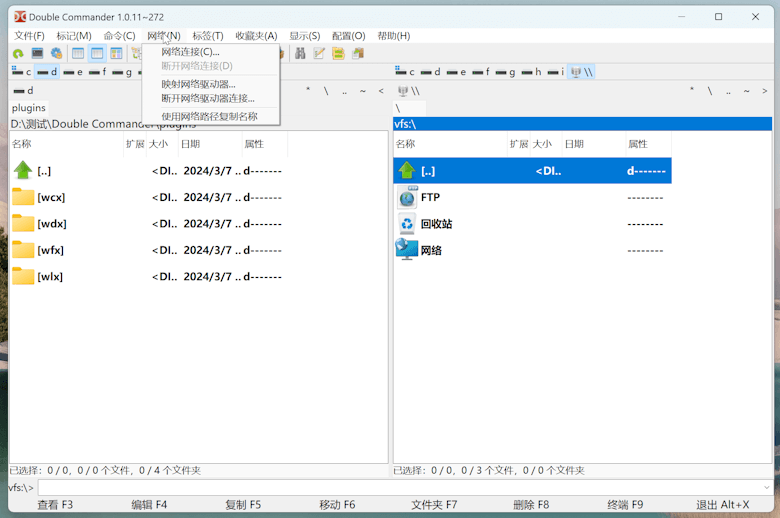The height and width of the screenshot is (518, 780).
Task: Go to root \ in left panel
Action: (x=326, y=91)
